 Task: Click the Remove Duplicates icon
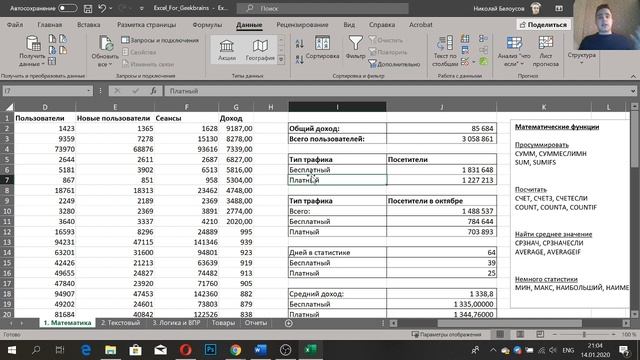(465, 51)
